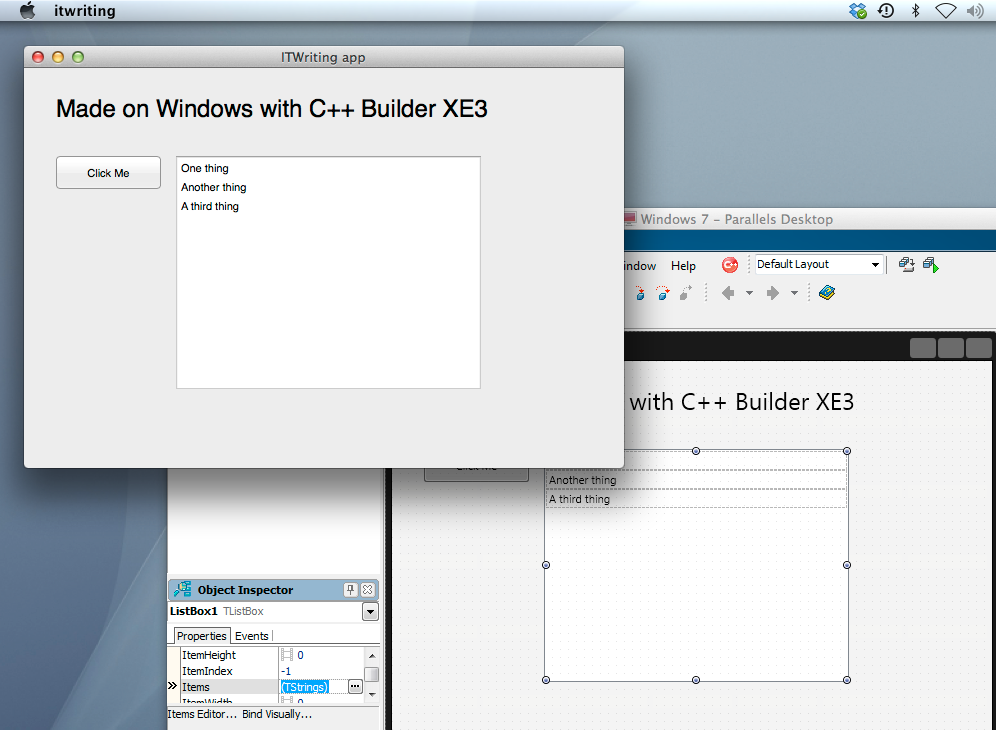996x730 pixels.
Task: Click the Click Me button
Action: [108, 173]
